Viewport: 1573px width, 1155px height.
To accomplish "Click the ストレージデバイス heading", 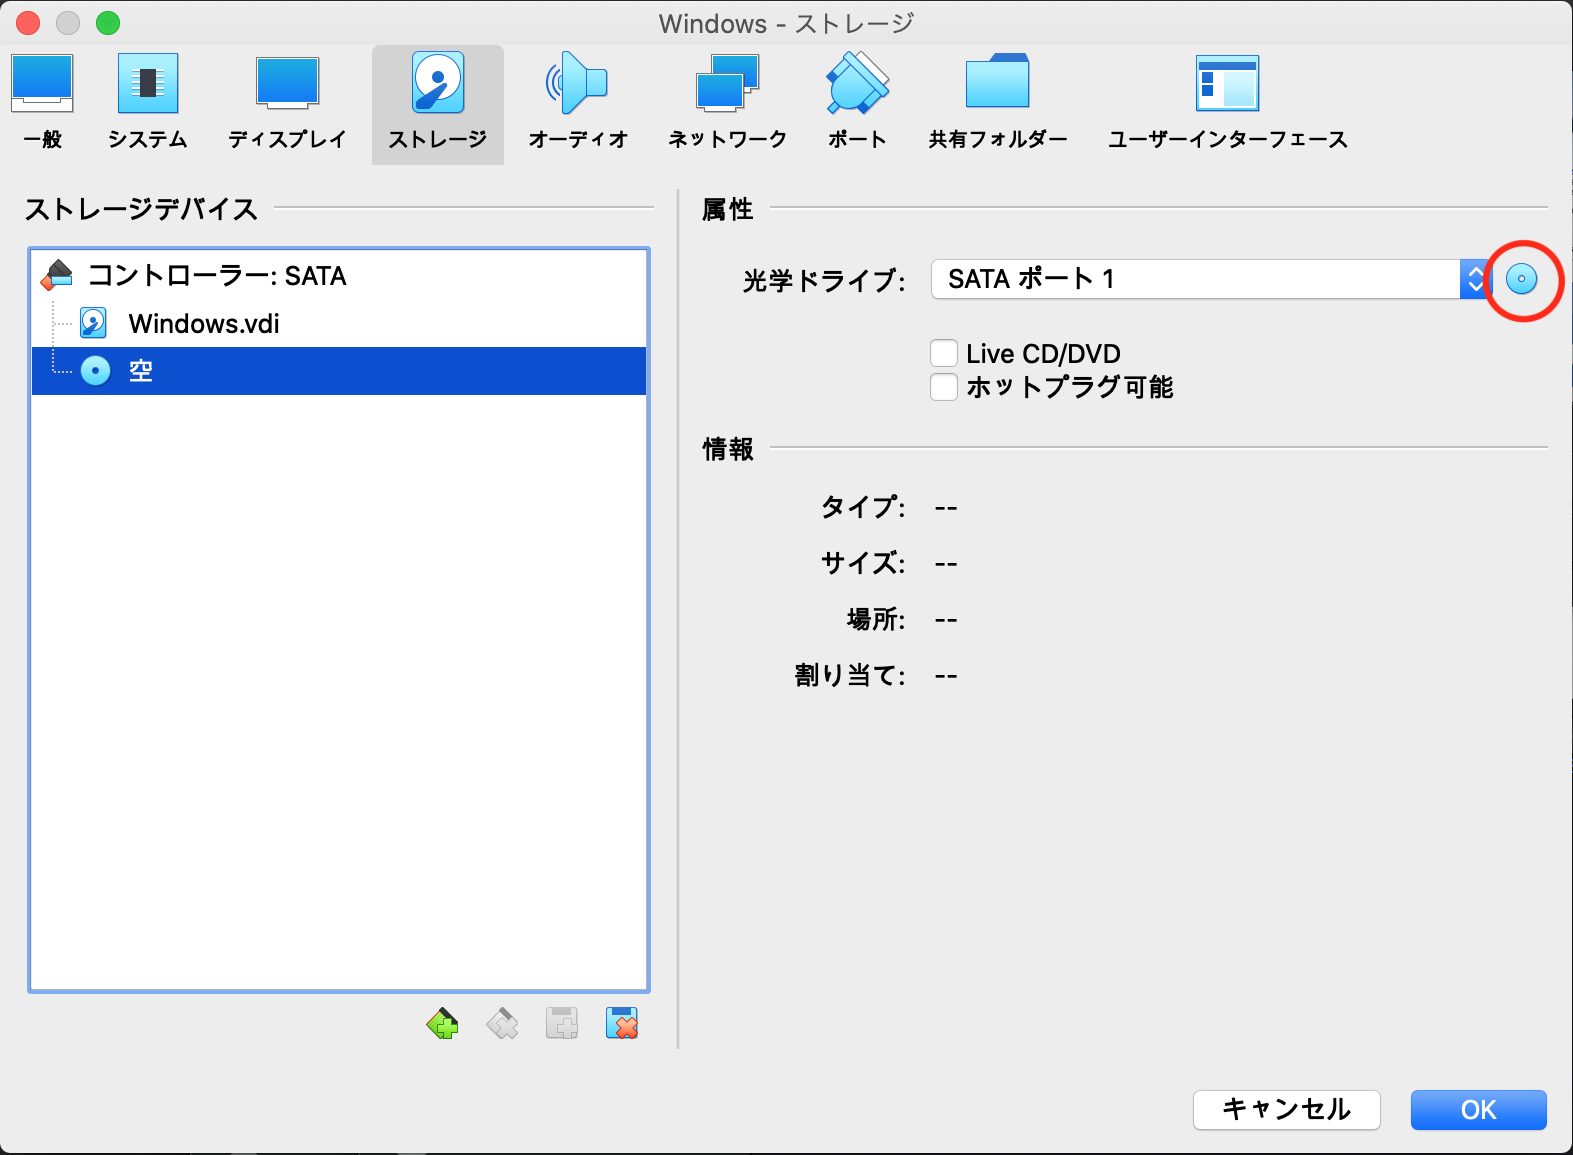I will (141, 209).
